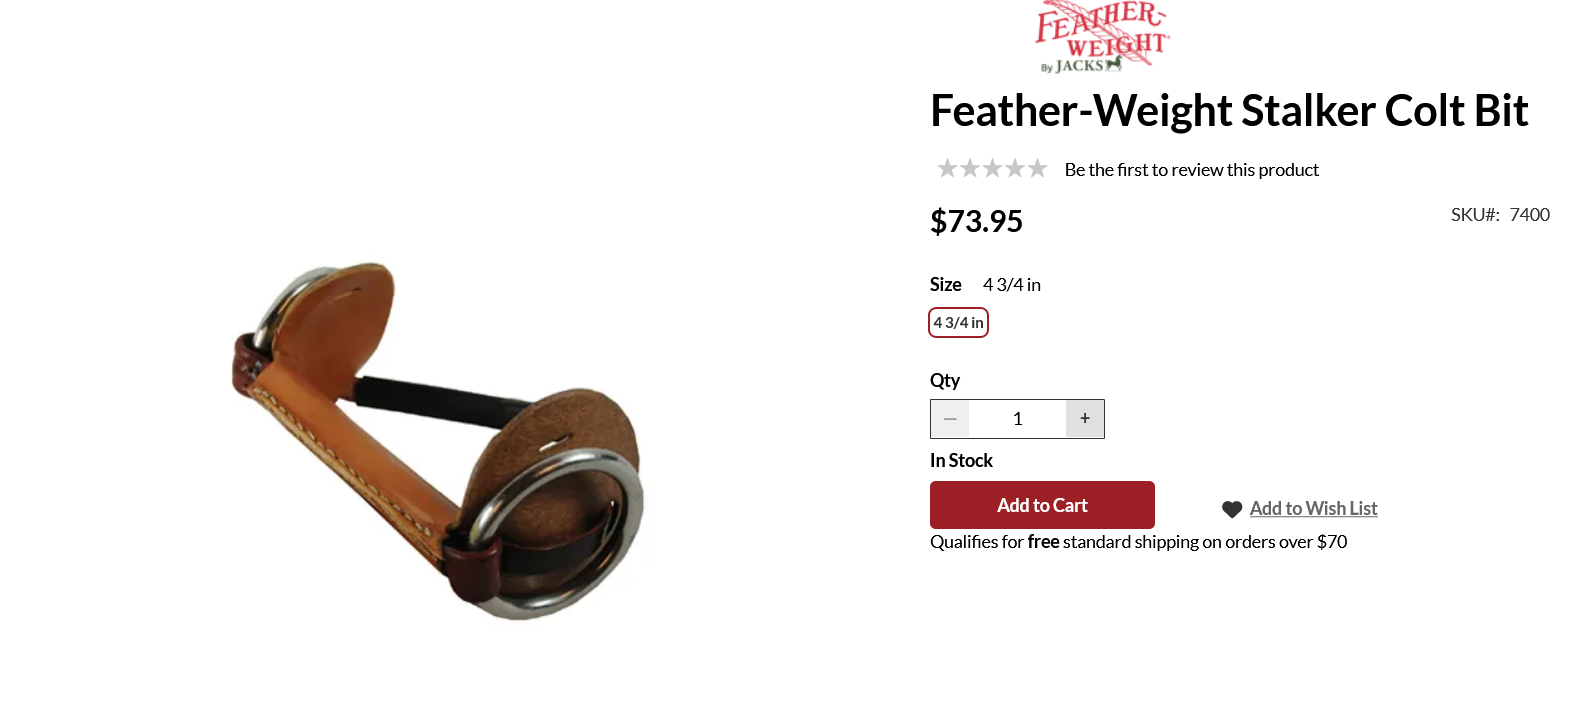Image resolution: width=1576 pixels, height=728 pixels.
Task: Click the free standard shipping notice
Action: click(x=1138, y=542)
